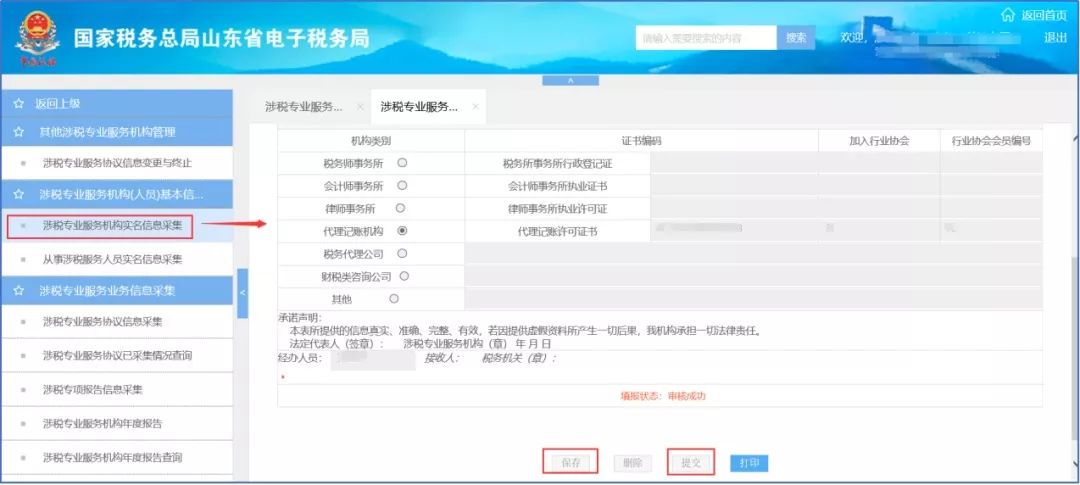Collapse the left sidebar using the arrow handle
The width and height of the screenshot is (1080, 485).
point(242,293)
